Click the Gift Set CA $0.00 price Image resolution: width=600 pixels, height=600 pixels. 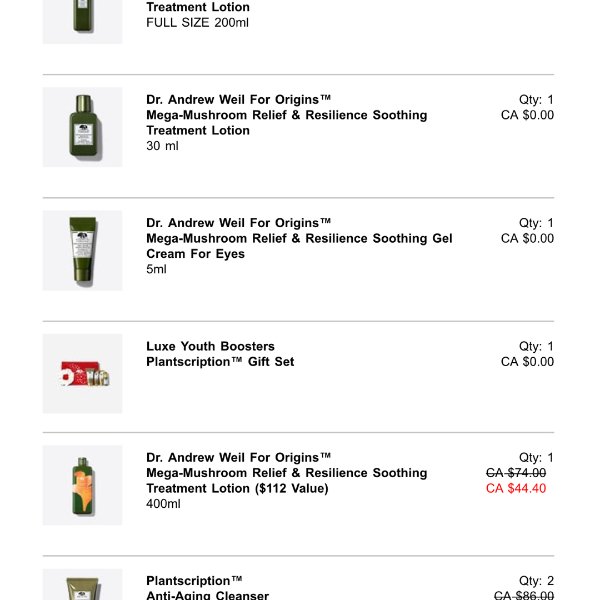[x=527, y=362]
